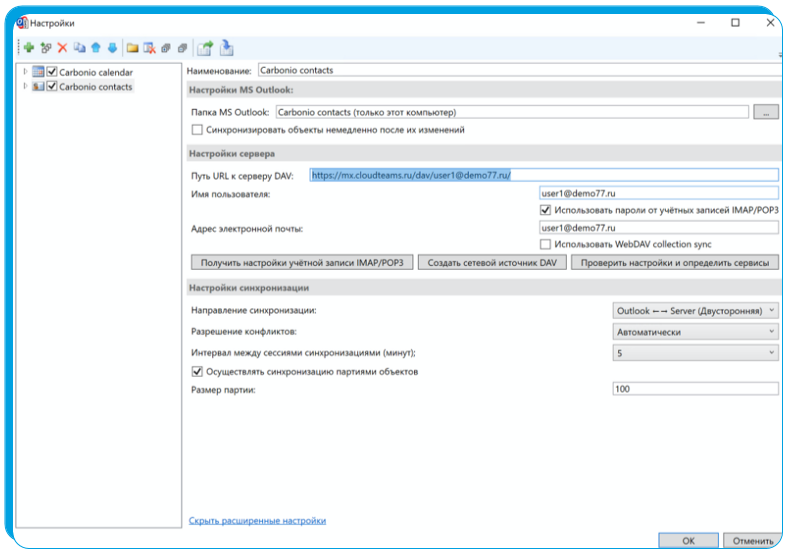
Task: Disable the Carbonio contacts profile checkbox
Action: pyautogui.click(x=52, y=87)
